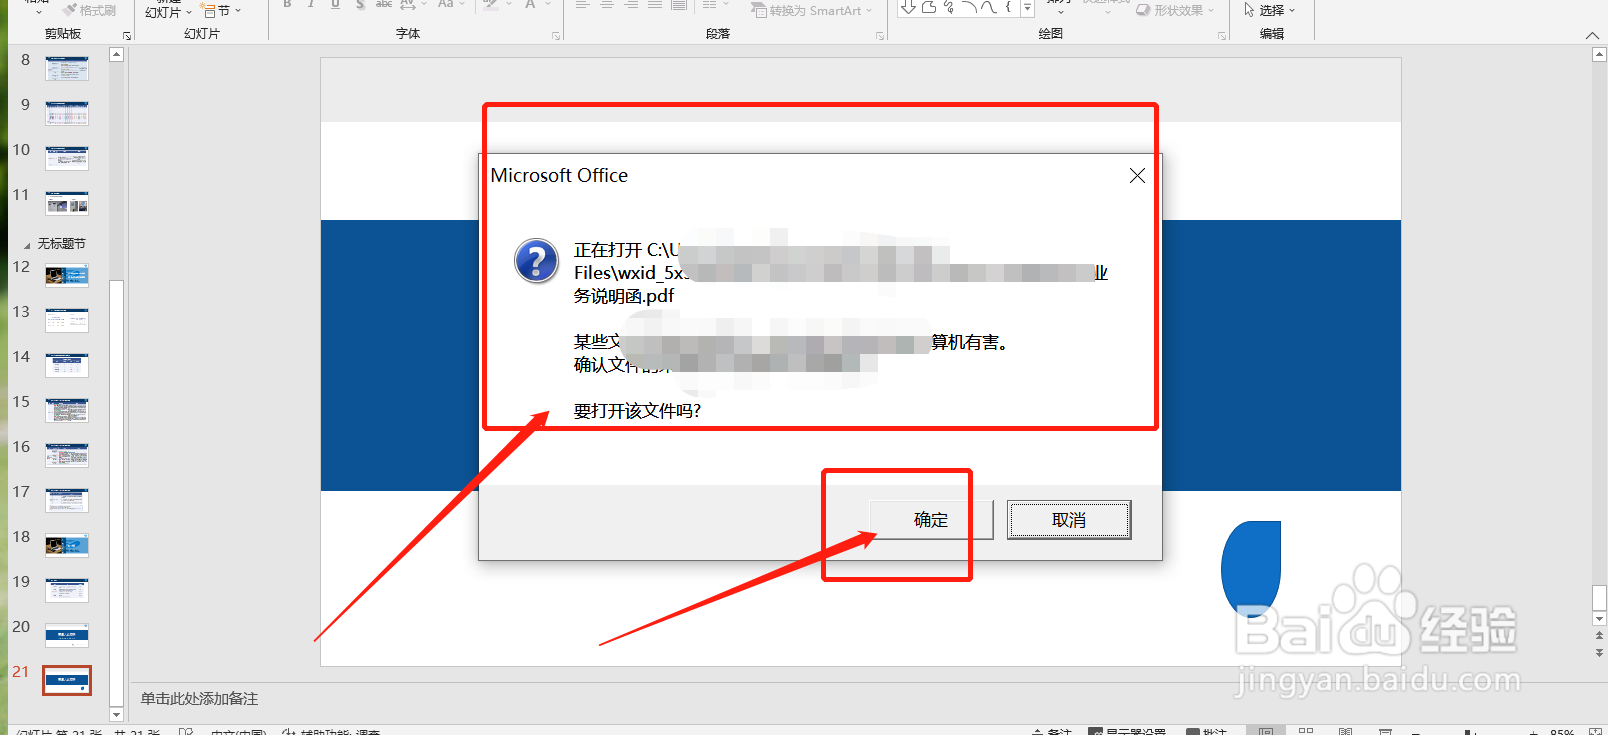Click 转换为 SmartArt in the ribbon
This screenshot has width=1608, height=735.
coord(812,10)
